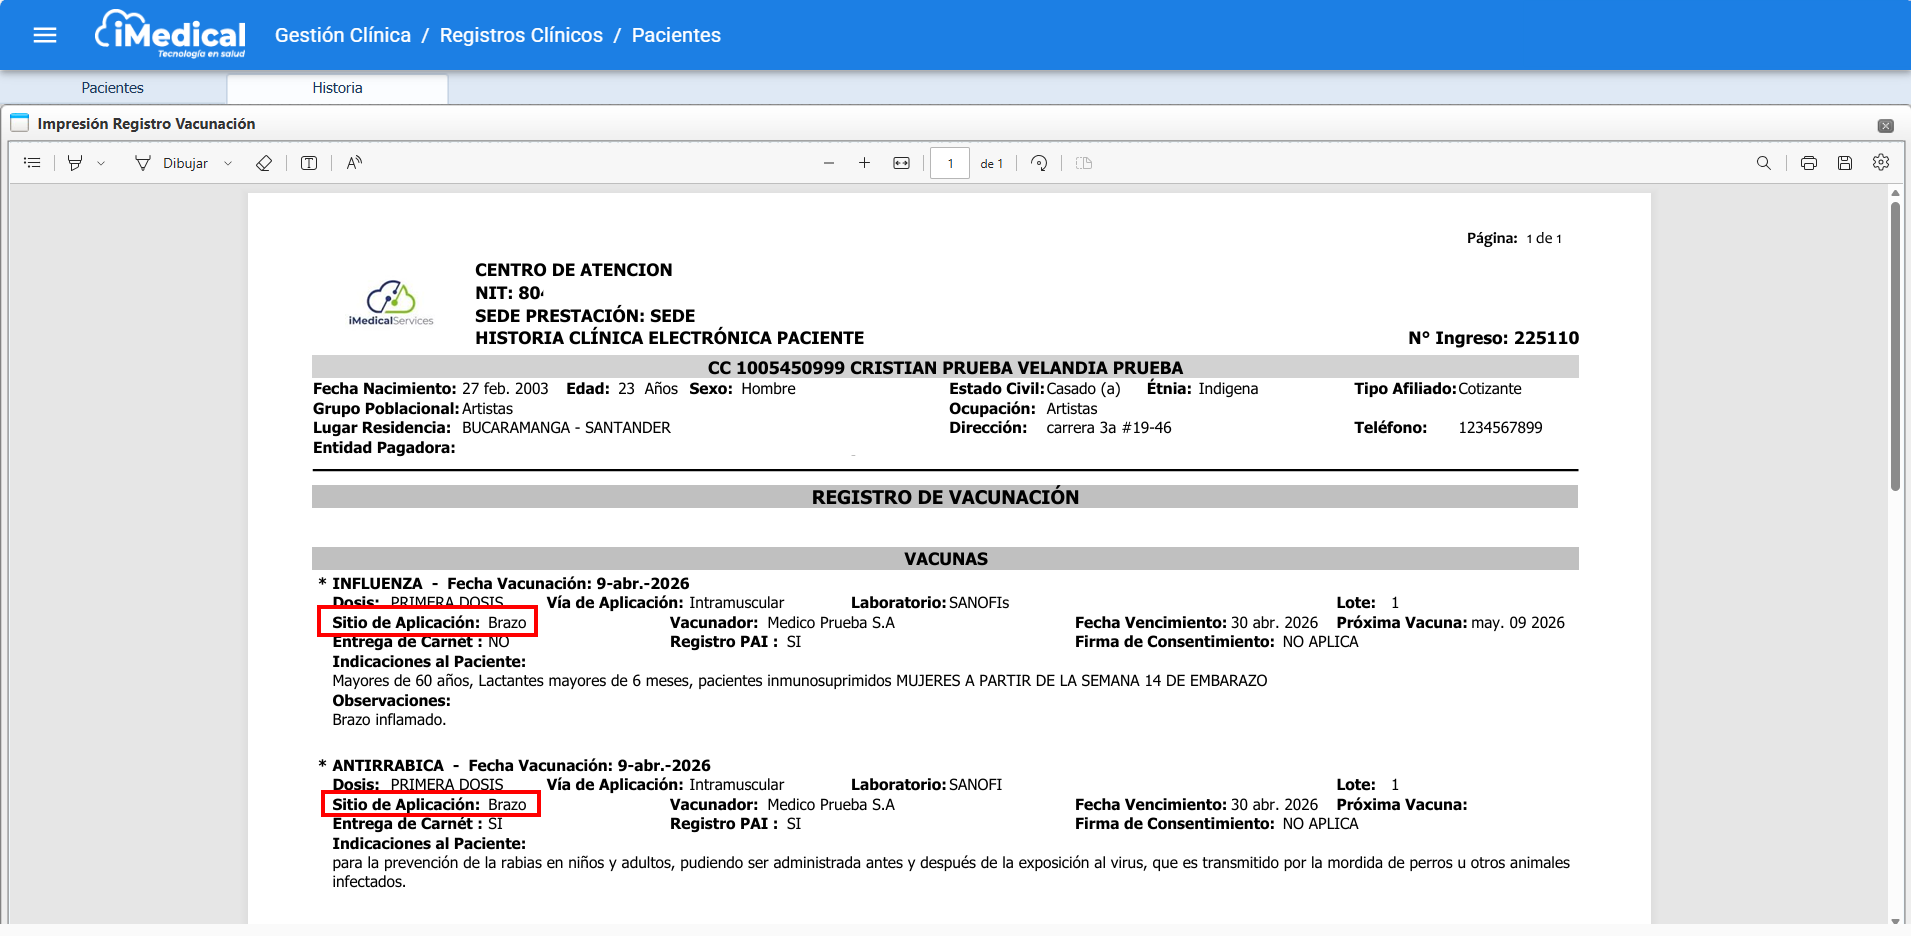Select the eraser tool
Image resolution: width=1911 pixels, height=936 pixels.
coord(264,163)
